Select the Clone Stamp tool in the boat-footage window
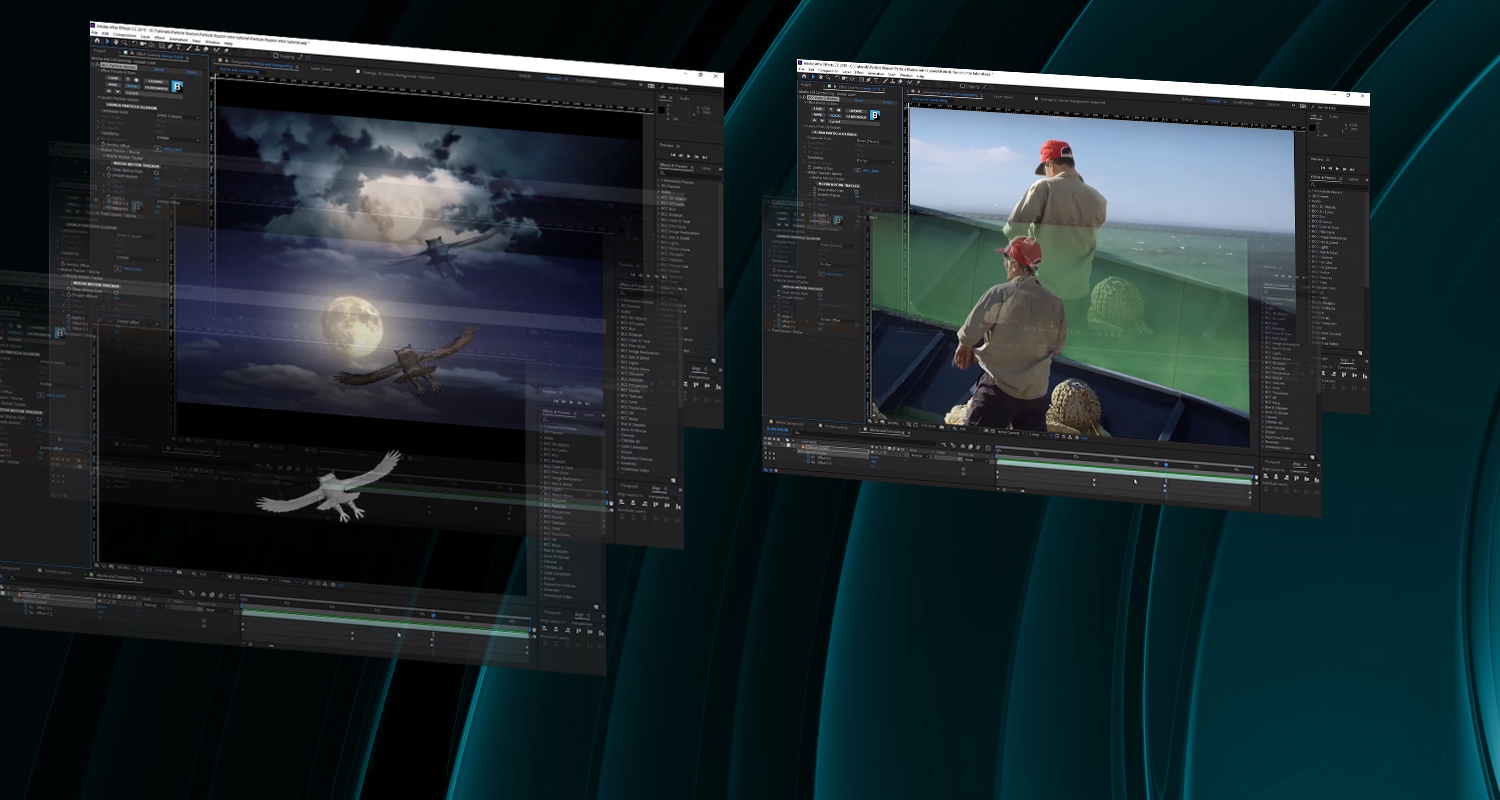Screen dimensions: 1500x800 892,82
